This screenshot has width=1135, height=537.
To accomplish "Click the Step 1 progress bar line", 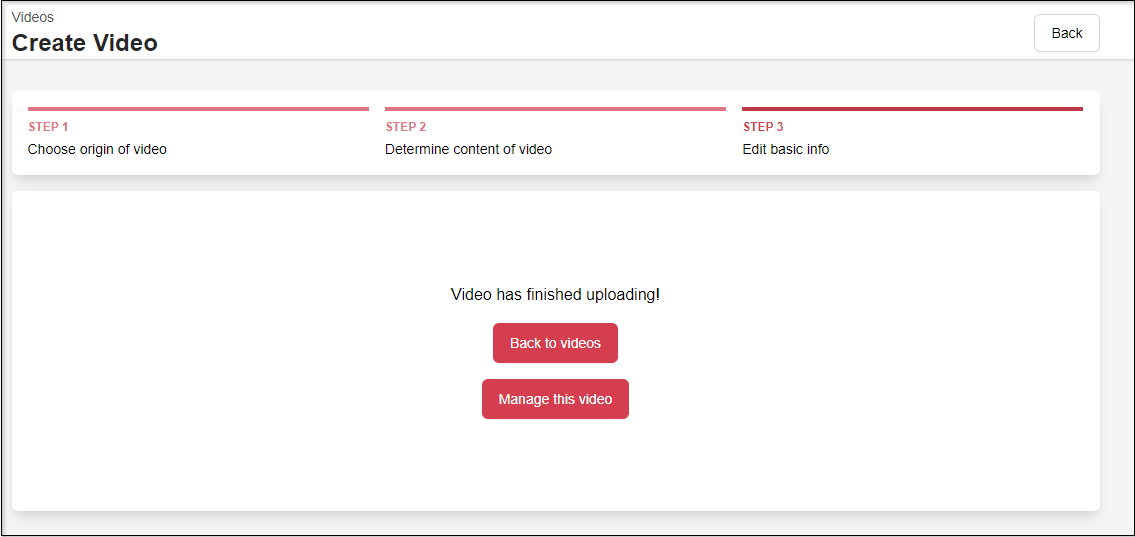I will (x=198, y=109).
